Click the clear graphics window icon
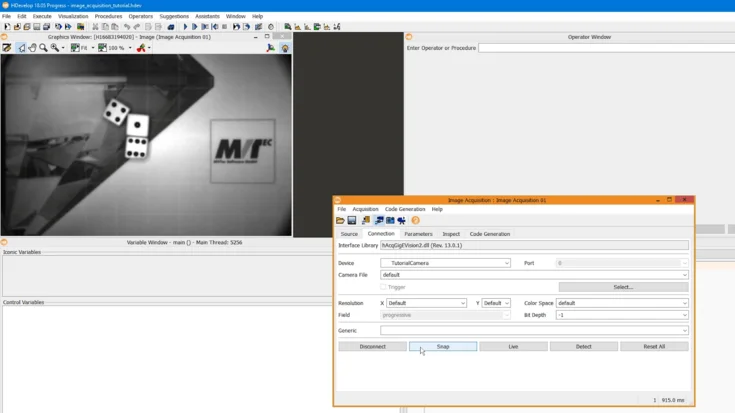735x413 pixels. coord(7,48)
